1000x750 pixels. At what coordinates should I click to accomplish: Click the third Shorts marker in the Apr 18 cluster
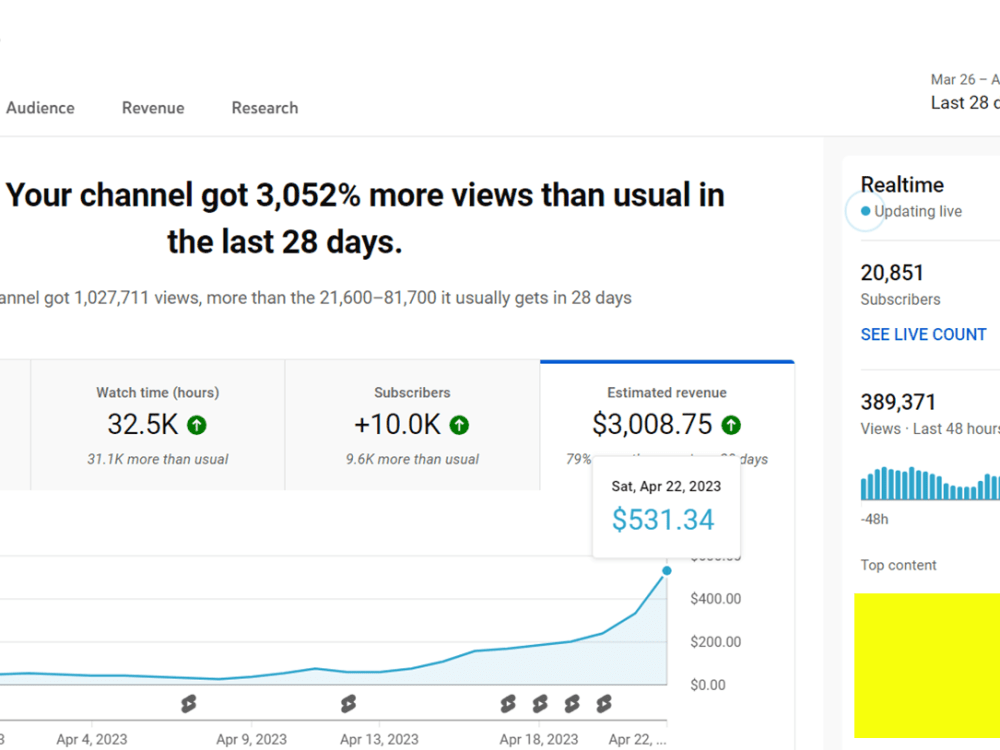pyautogui.click(x=572, y=704)
